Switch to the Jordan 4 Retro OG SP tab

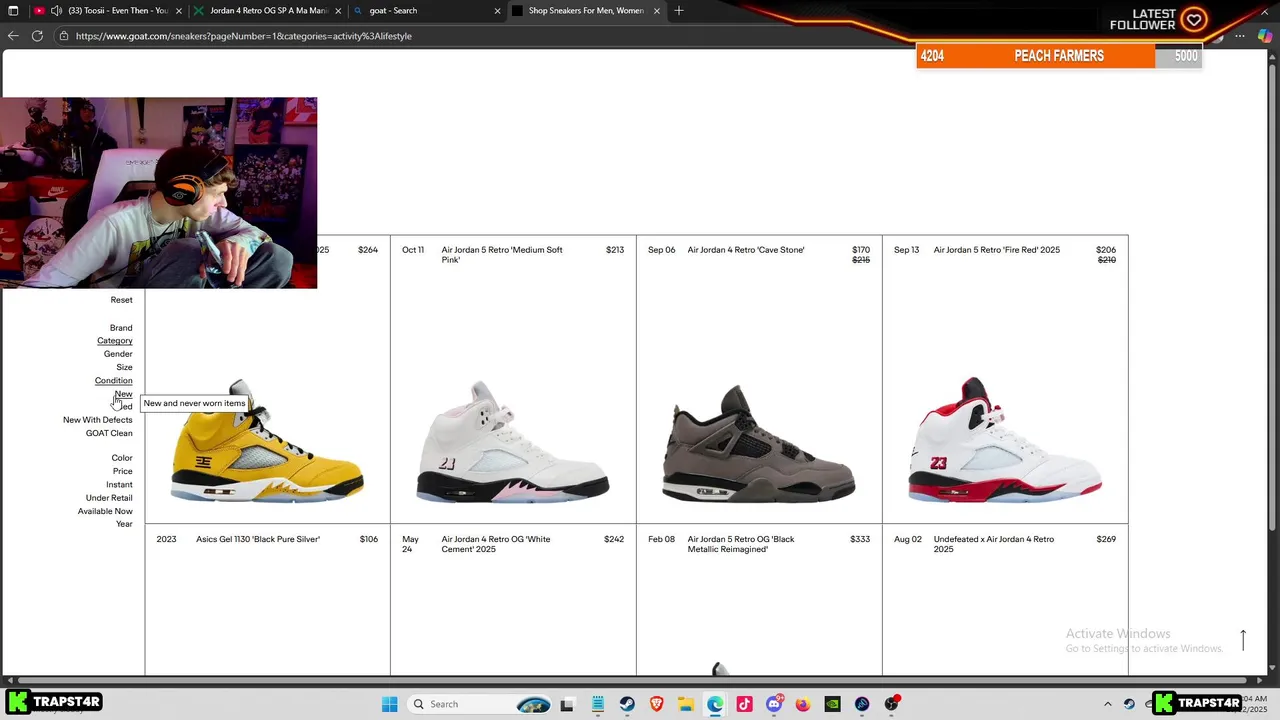(x=268, y=11)
